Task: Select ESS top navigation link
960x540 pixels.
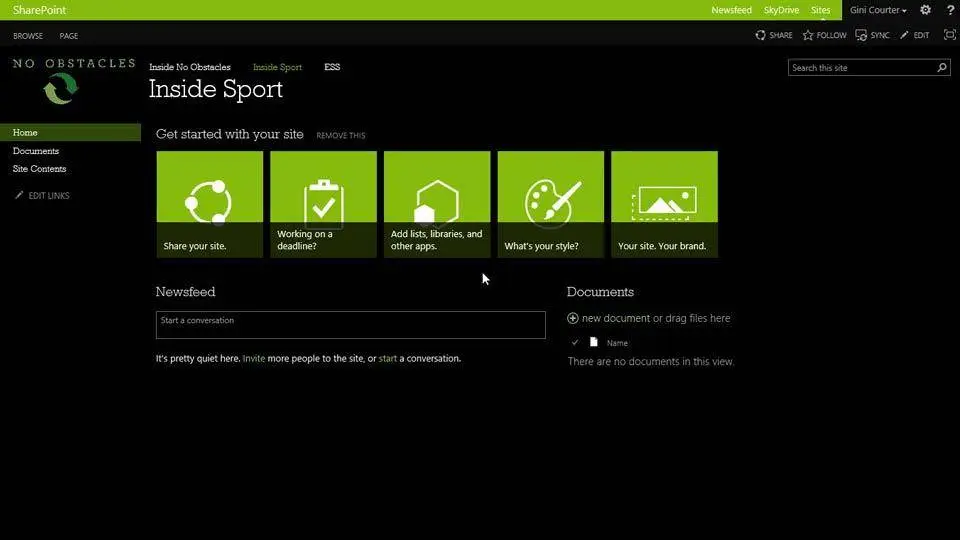Action: (x=332, y=67)
